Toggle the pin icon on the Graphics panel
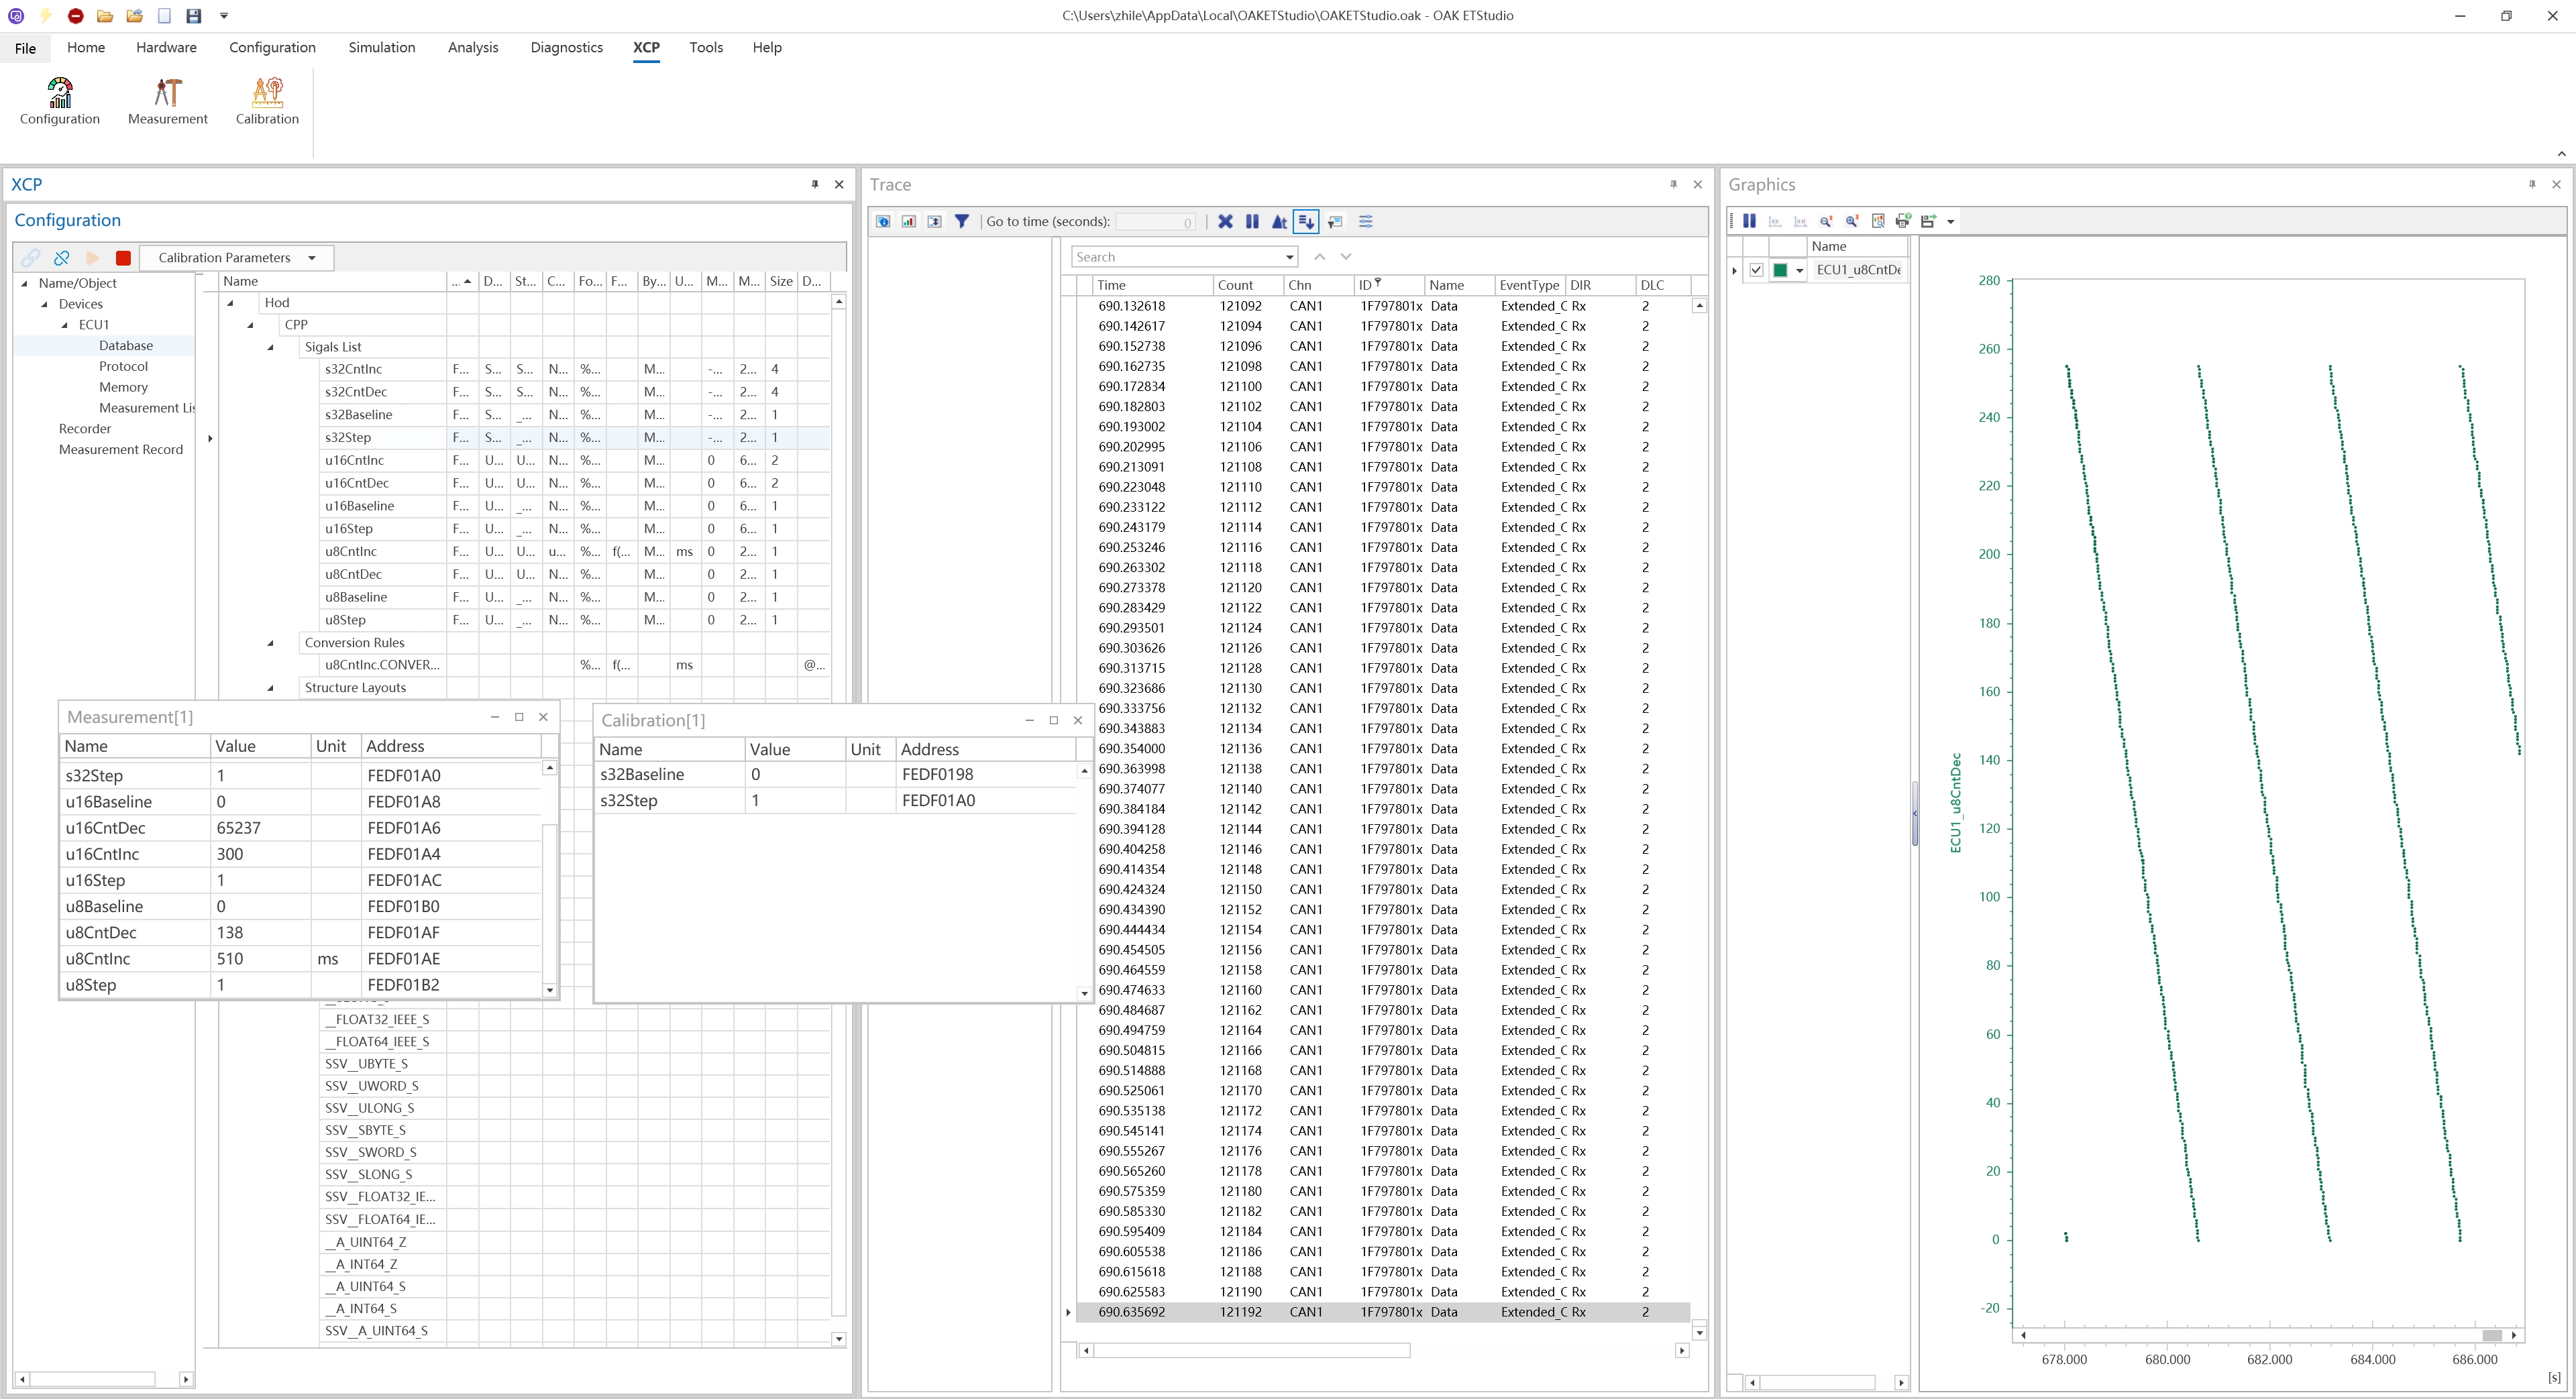Viewport: 2576px width, 1399px height. (2532, 184)
